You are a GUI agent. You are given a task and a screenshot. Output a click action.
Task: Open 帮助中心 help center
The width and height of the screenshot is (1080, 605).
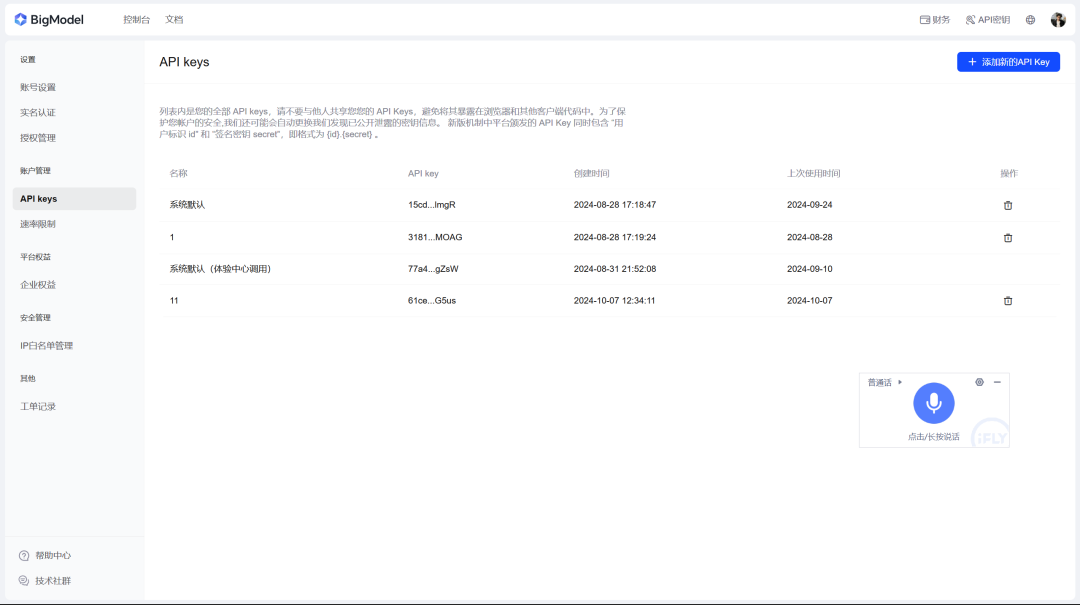tap(45, 555)
